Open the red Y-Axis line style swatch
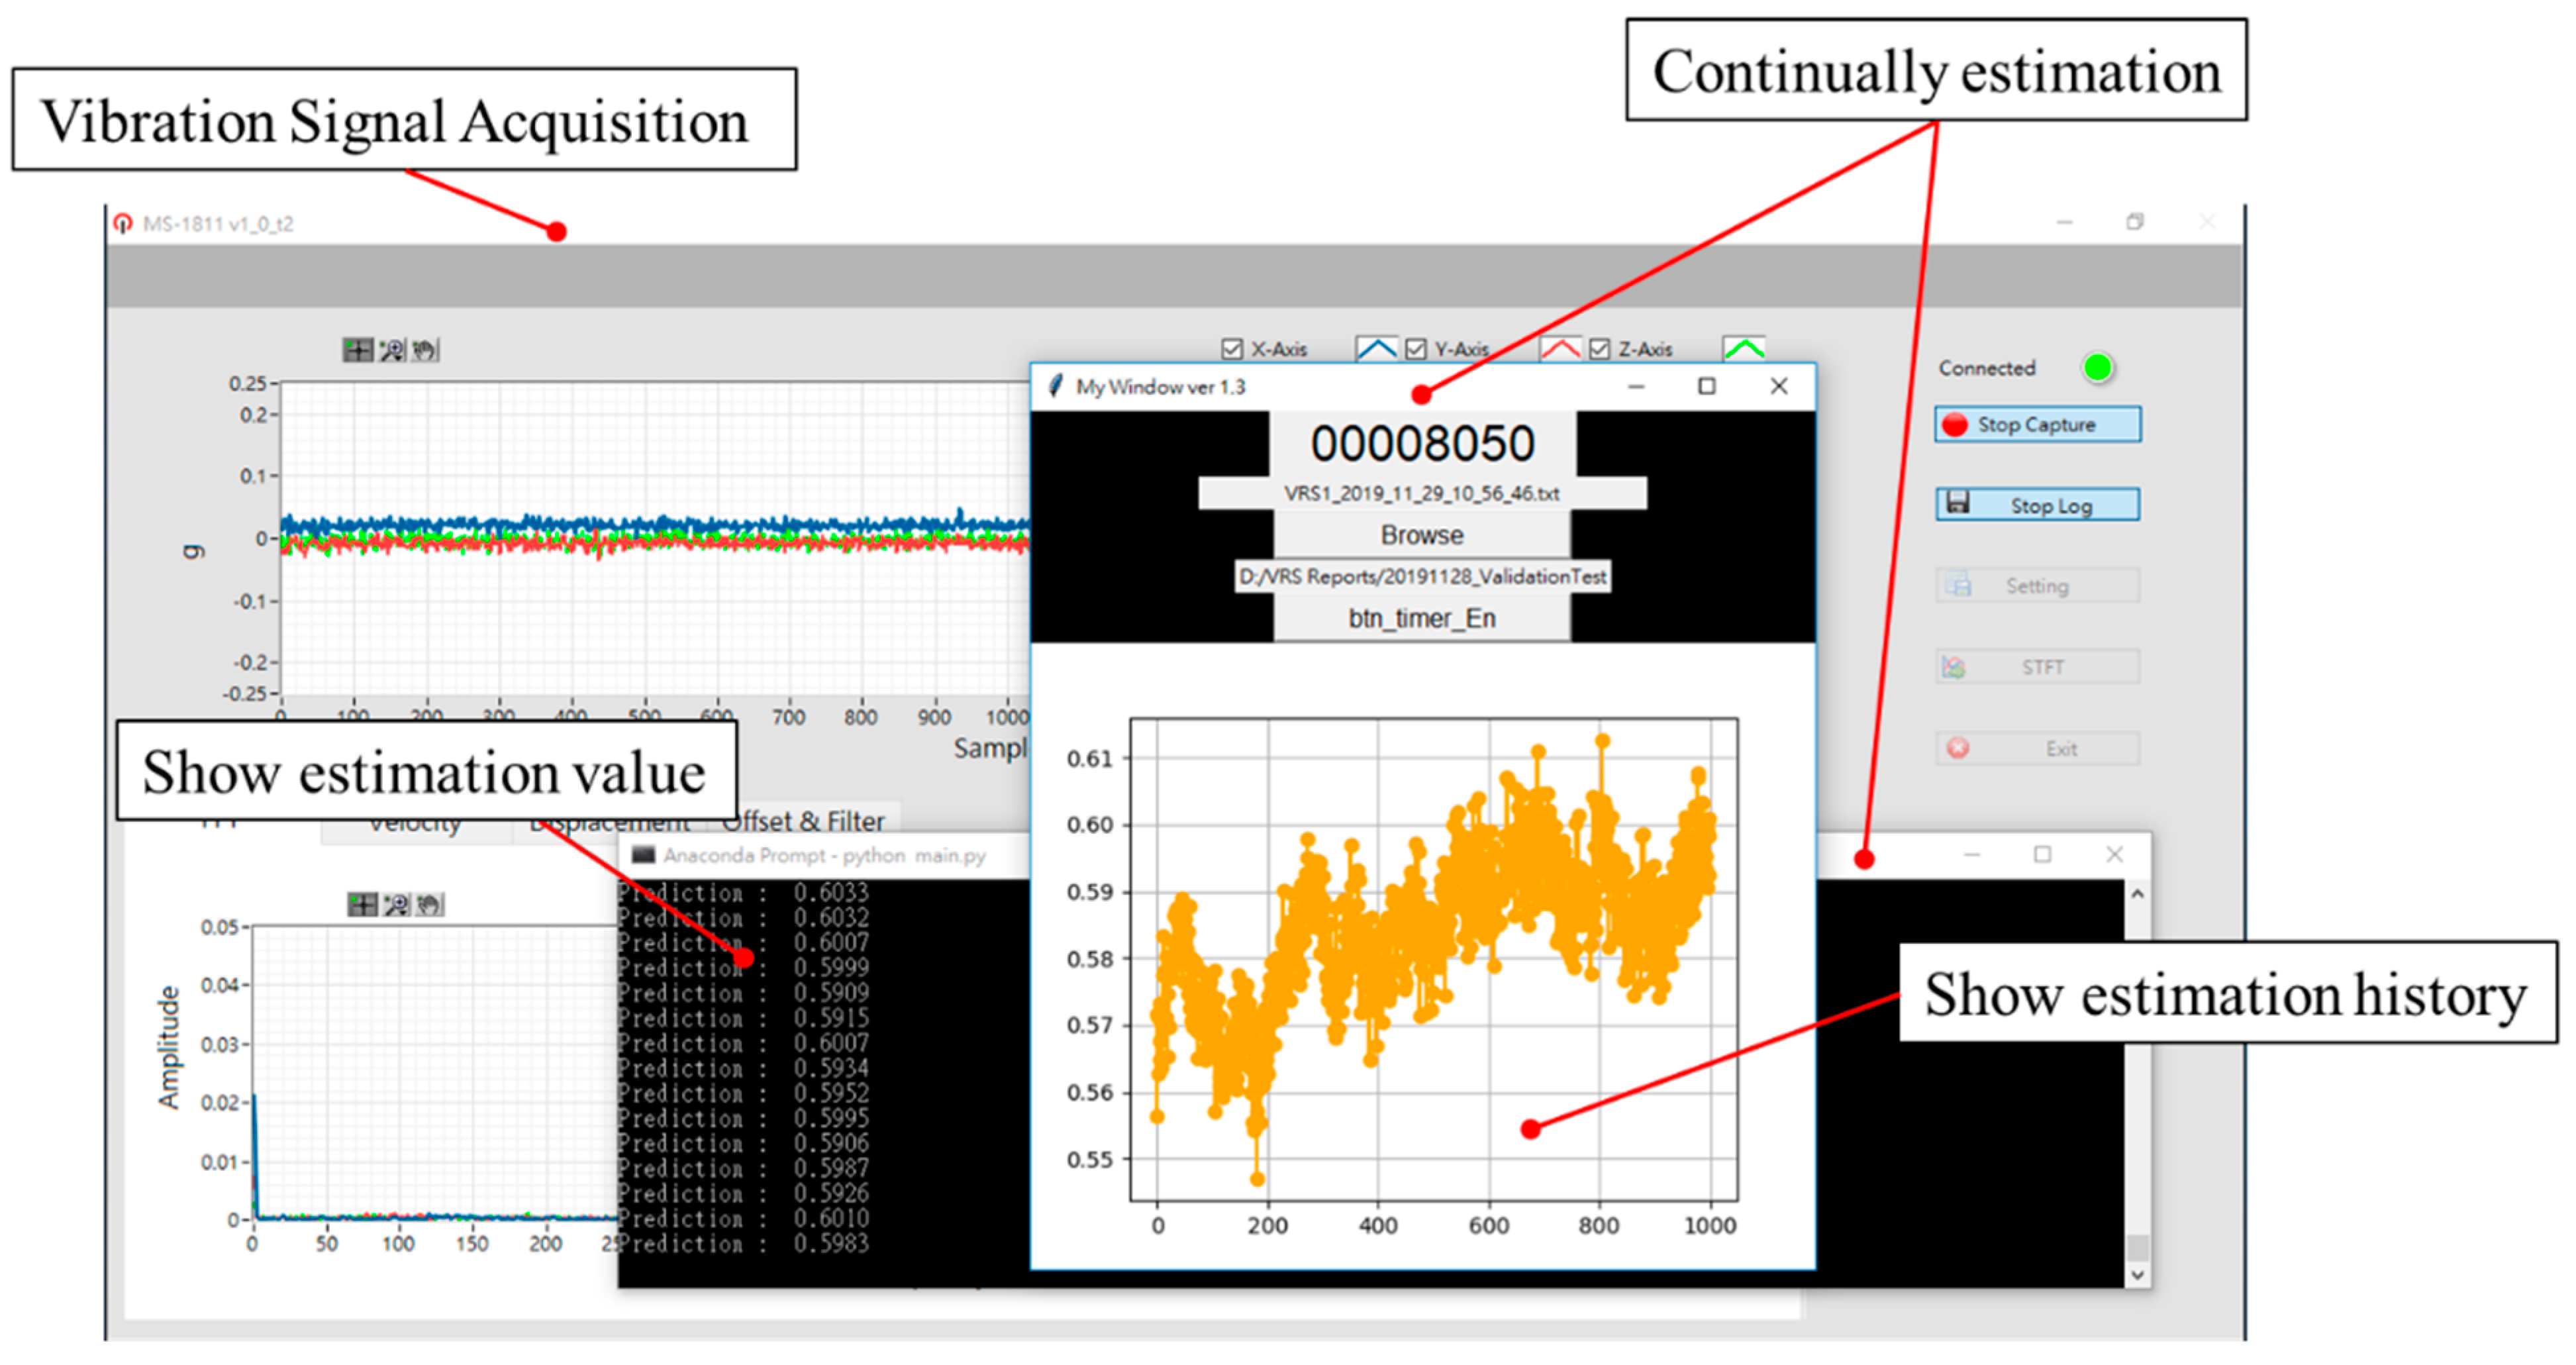Image resolution: width=2576 pixels, height=1365 pixels. pyautogui.click(x=1560, y=349)
